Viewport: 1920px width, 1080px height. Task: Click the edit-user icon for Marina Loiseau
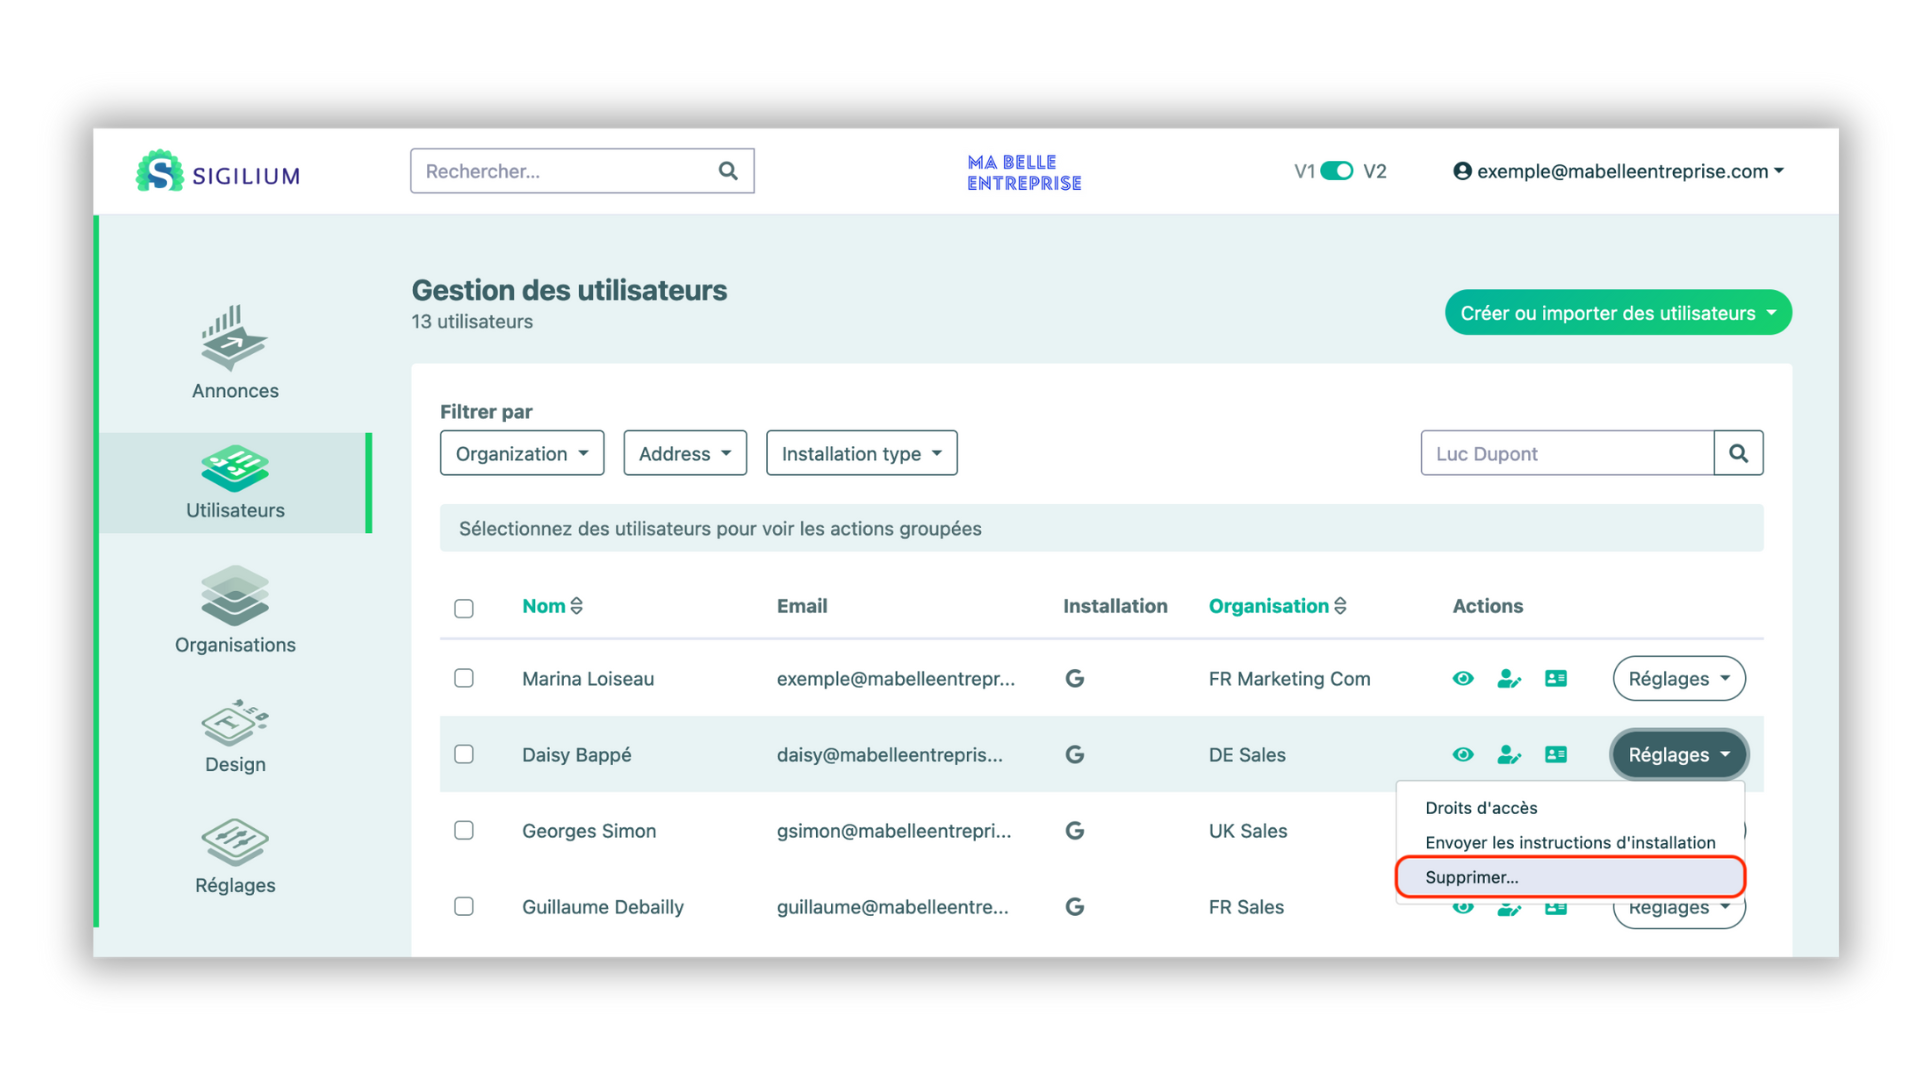[x=1508, y=679]
